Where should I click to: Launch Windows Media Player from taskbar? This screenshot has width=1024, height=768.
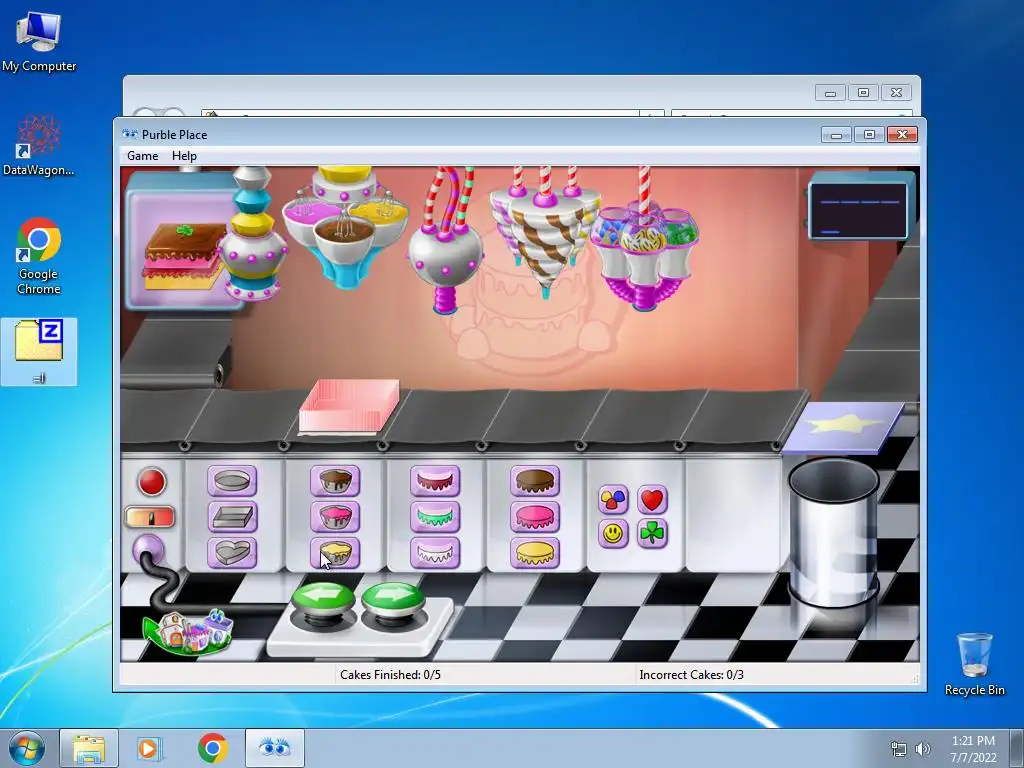(148, 748)
